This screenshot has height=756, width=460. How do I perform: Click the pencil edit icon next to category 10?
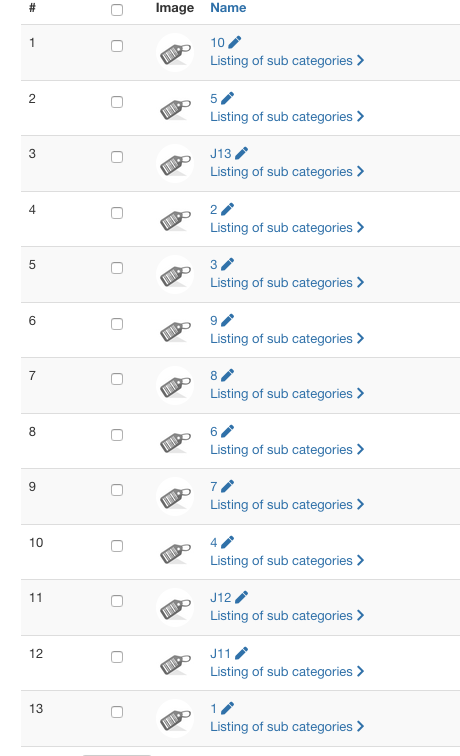pyautogui.click(x=234, y=42)
